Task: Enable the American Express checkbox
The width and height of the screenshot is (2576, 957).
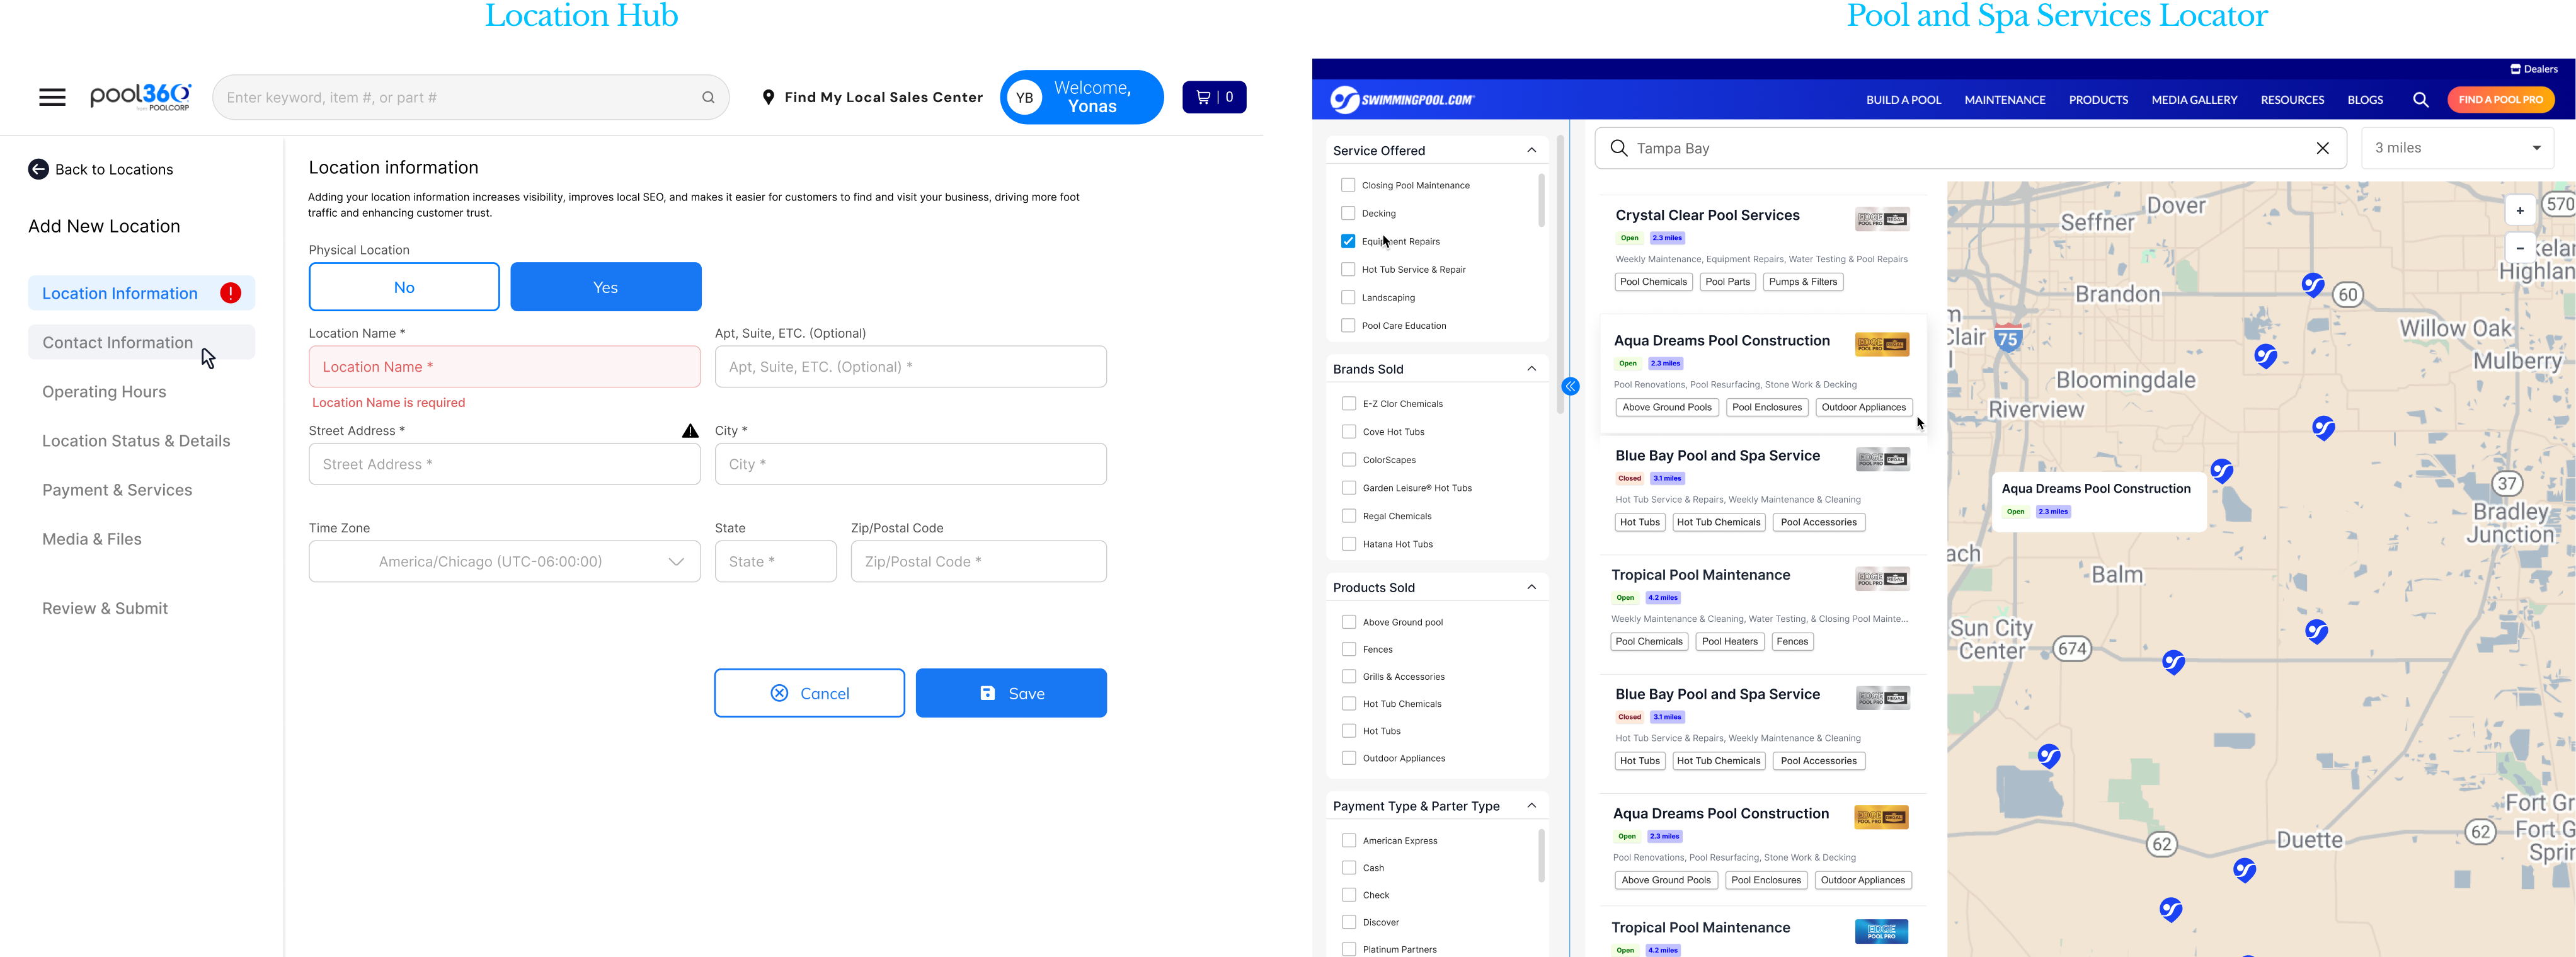Action: (x=1349, y=841)
